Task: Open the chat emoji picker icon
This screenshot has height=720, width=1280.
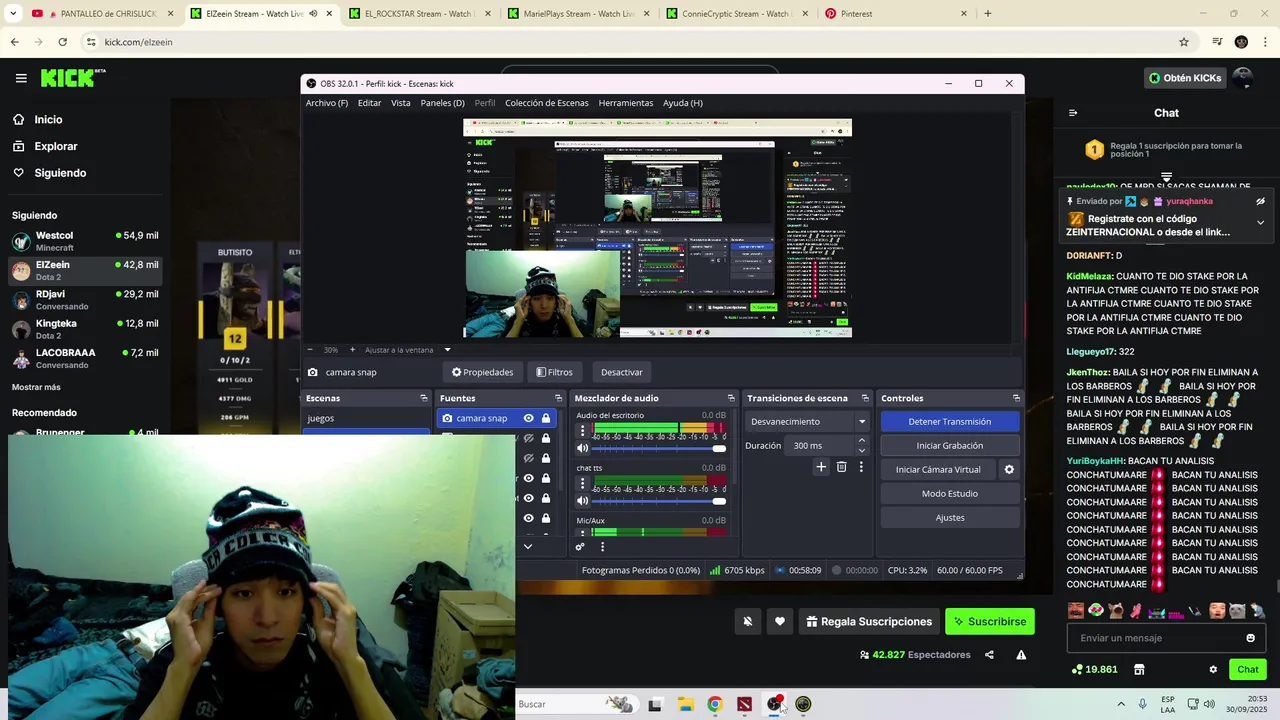Action: coord(1250,638)
